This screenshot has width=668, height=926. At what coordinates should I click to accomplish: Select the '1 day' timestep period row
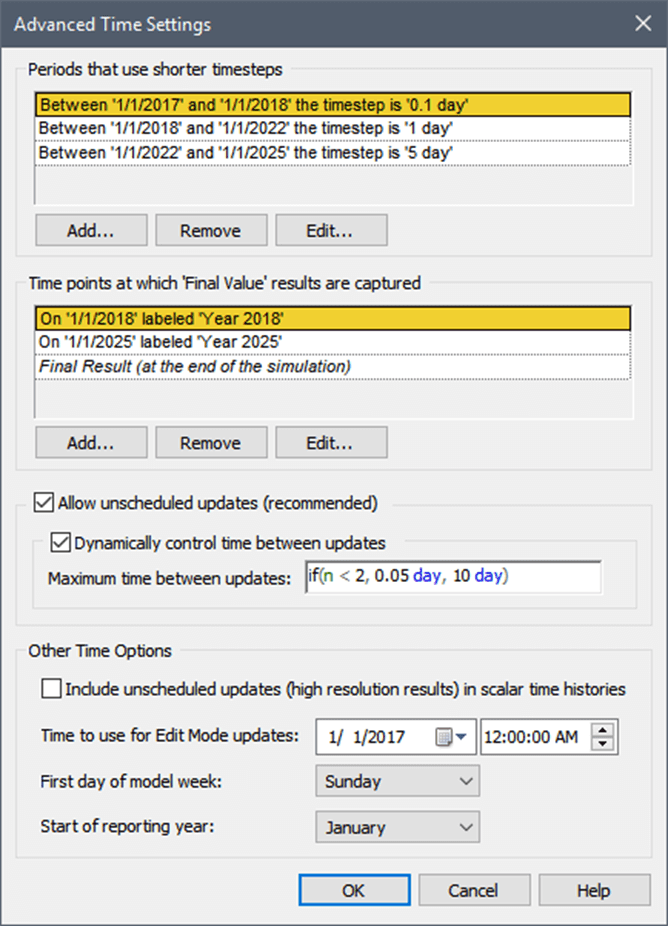tap(333, 129)
